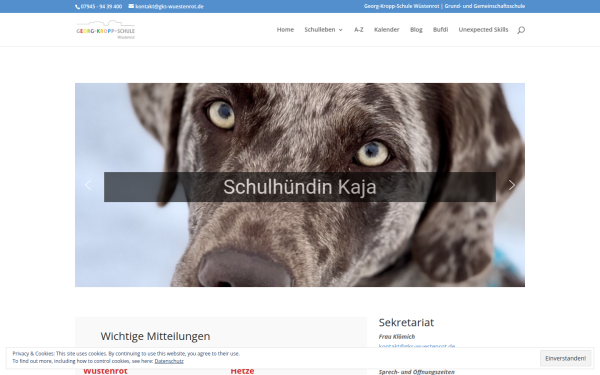The width and height of the screenshot is (600, 375).
Task: Click the Frau Klimich name text
Action: point(397,336)
